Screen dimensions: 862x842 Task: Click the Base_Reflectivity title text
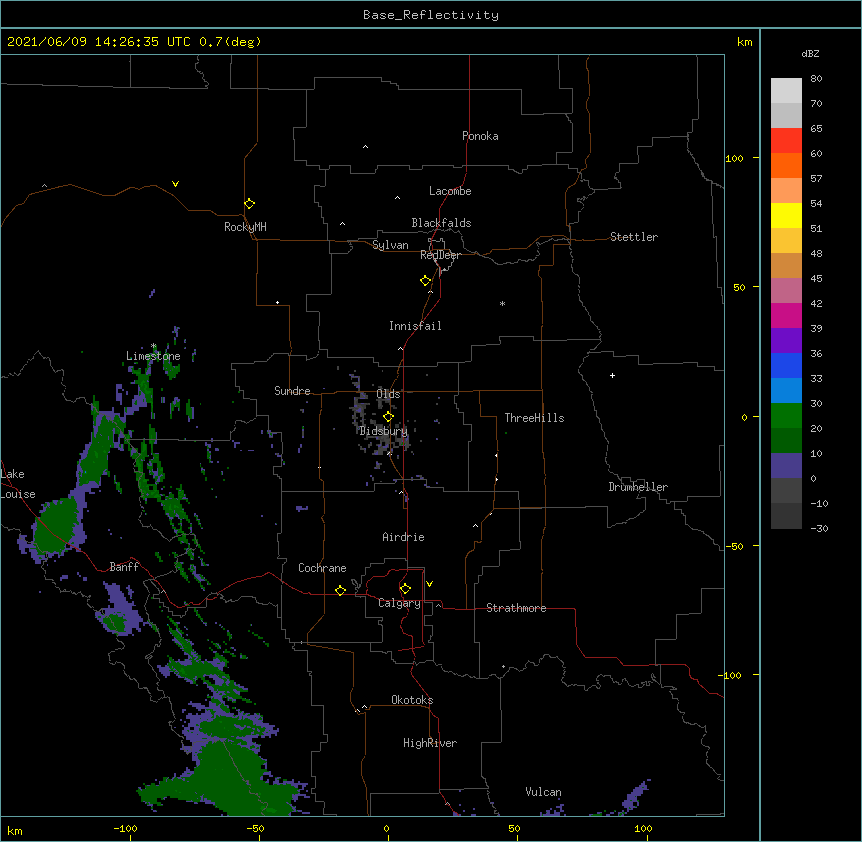[431, 15]
